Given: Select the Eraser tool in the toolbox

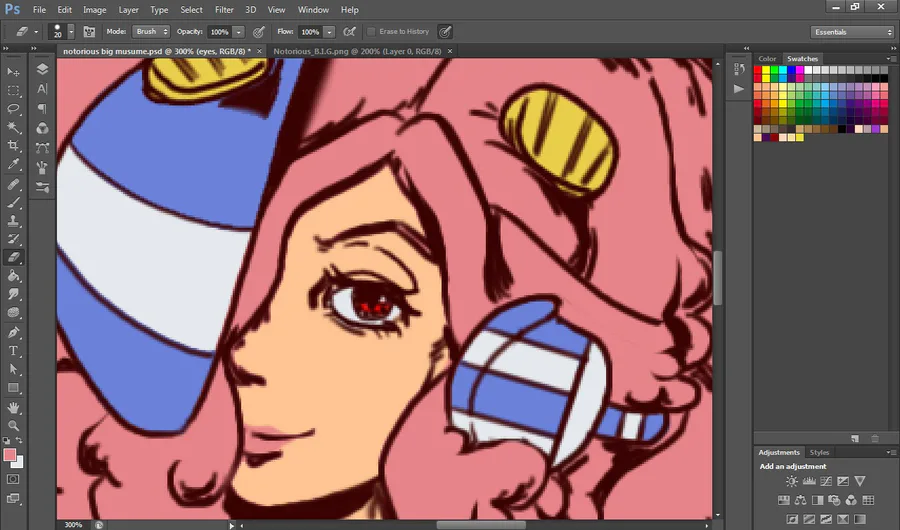Looking at the screenshot, I should click(x=13, y=258).
